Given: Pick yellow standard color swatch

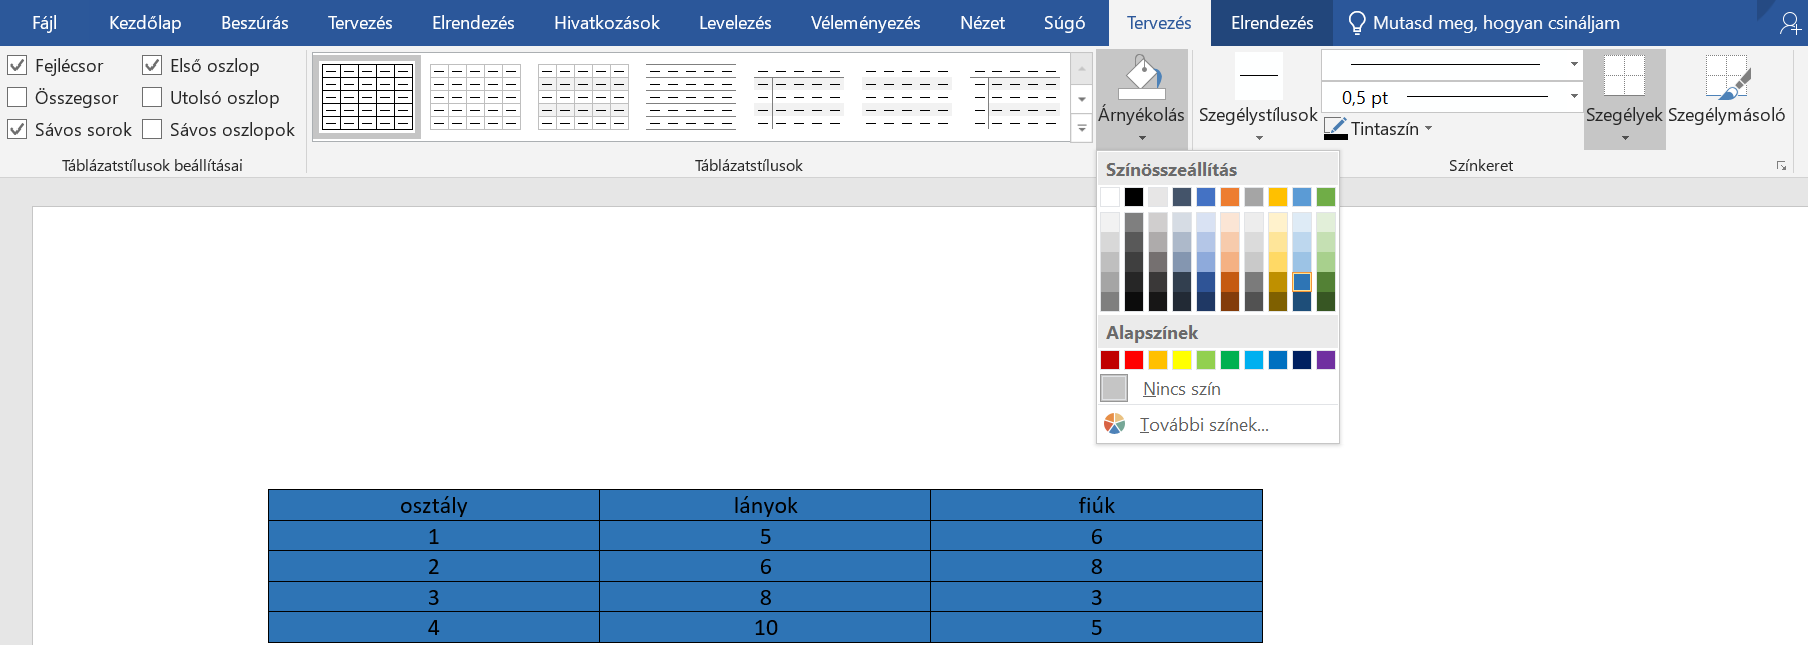Looking at the screenshot, I should pyautogui.click(x=1182, y=360).
